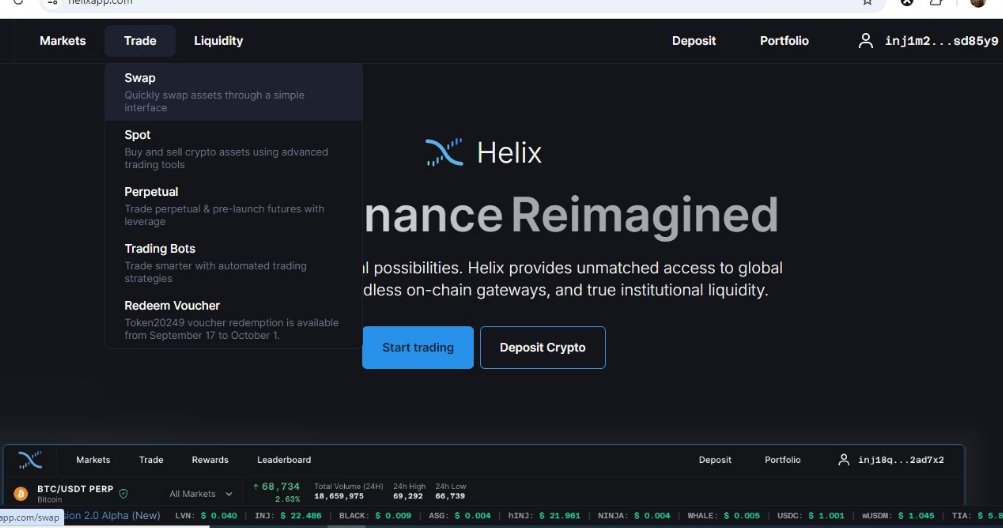This screenshot has width=1003, height=528.
Task: Click address inj18q...2ad7x2 in preview
Action: 901,460
